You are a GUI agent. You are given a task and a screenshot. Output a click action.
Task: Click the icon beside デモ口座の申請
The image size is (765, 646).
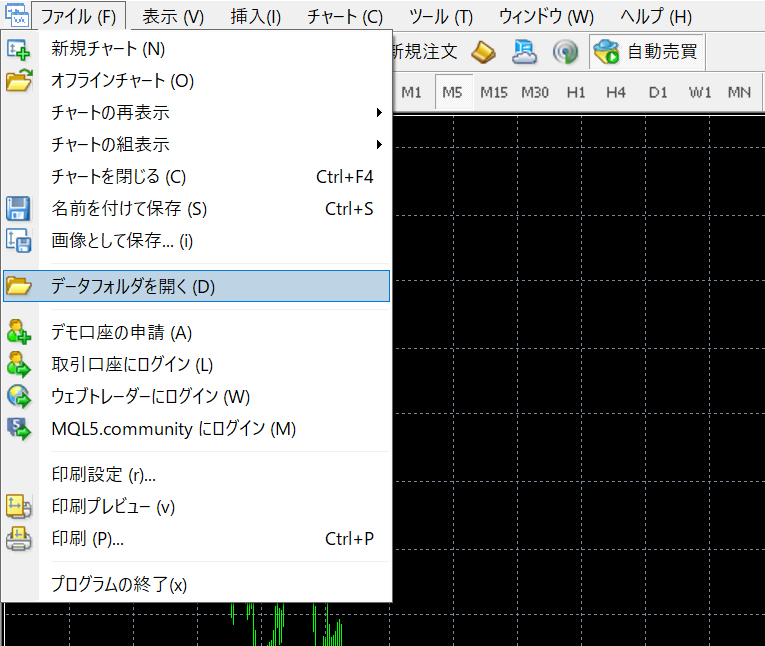[19, 332]
